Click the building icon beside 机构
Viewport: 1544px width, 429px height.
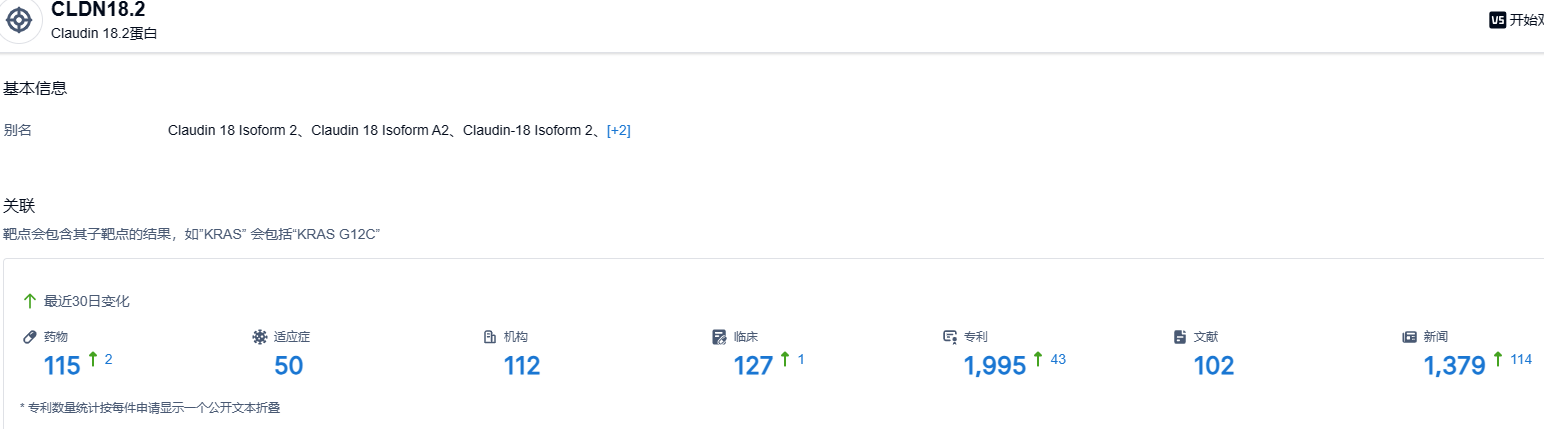coord(490,337)
